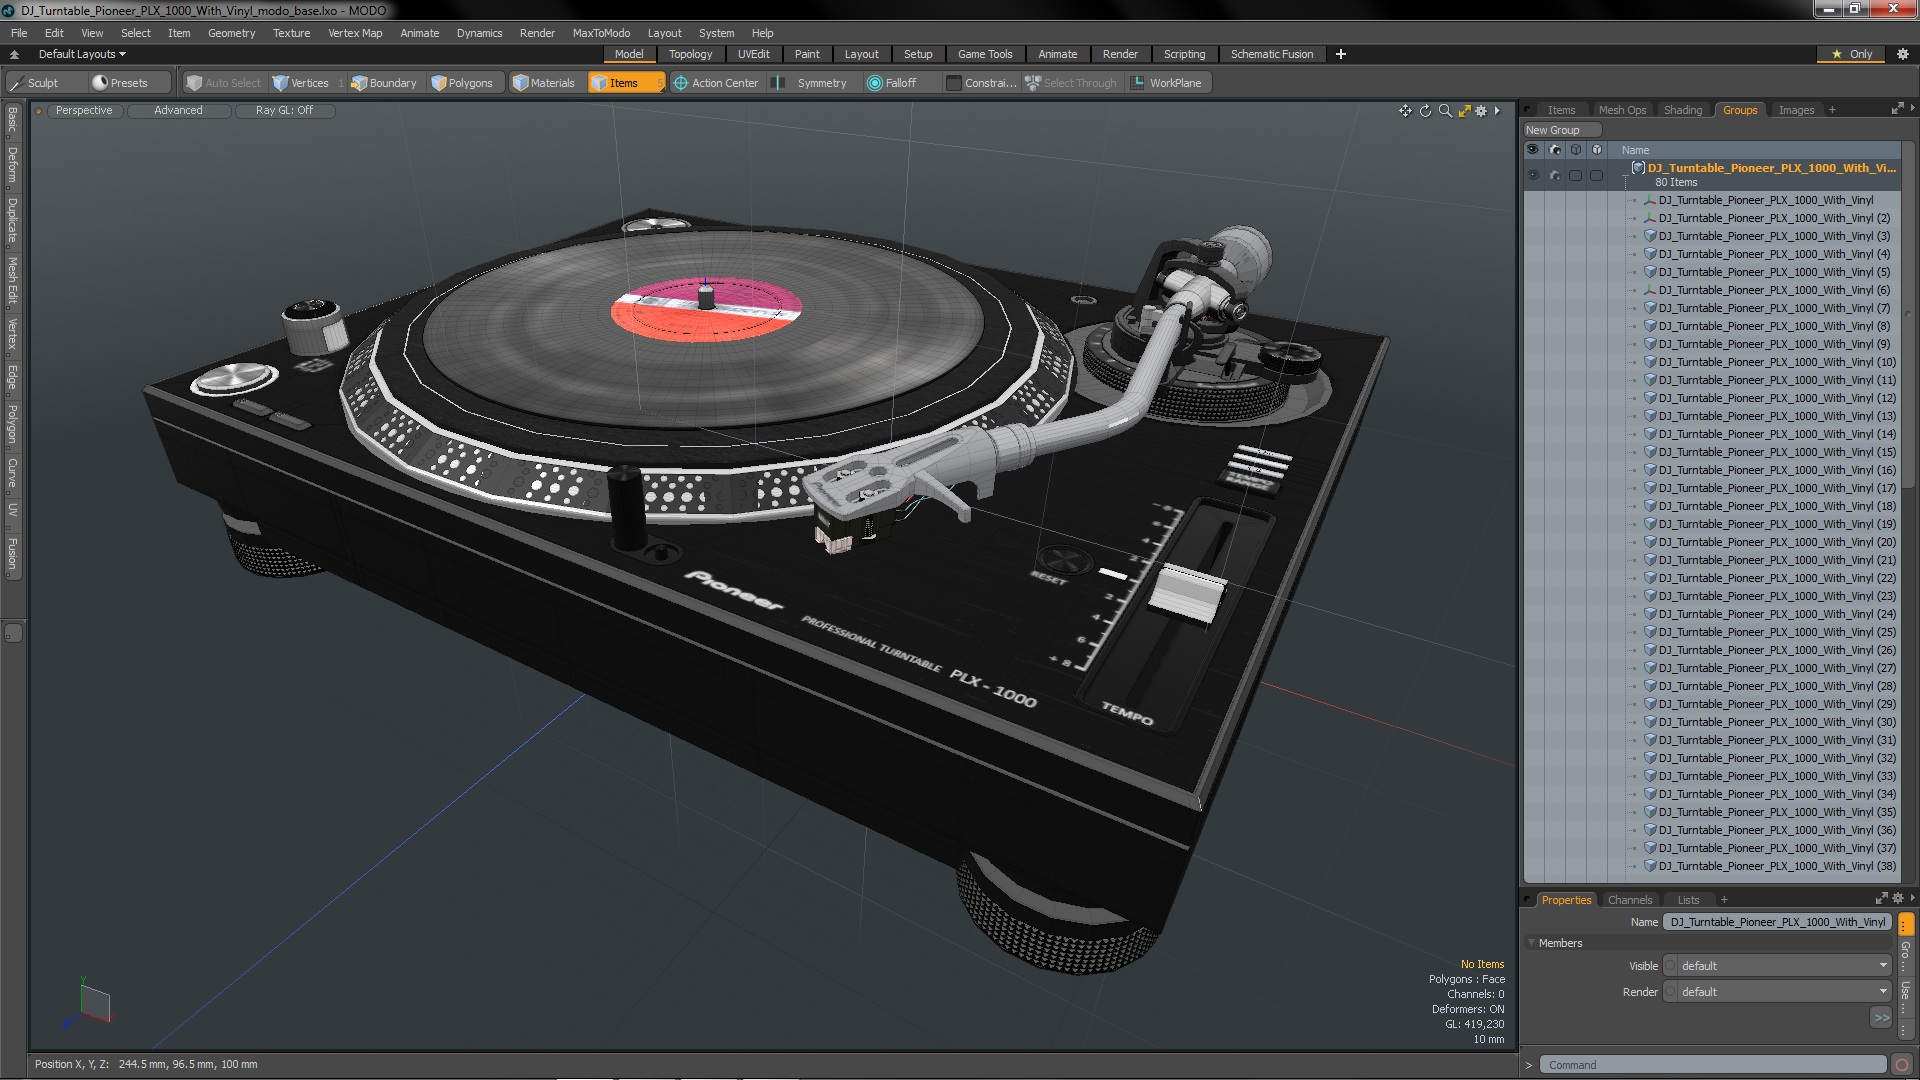Select DJ_Turntable_Pioneer_PLX_1000_With_Vinyl (33) item
This screenshot has width=1920, height=1080.
coord(1777,776)
